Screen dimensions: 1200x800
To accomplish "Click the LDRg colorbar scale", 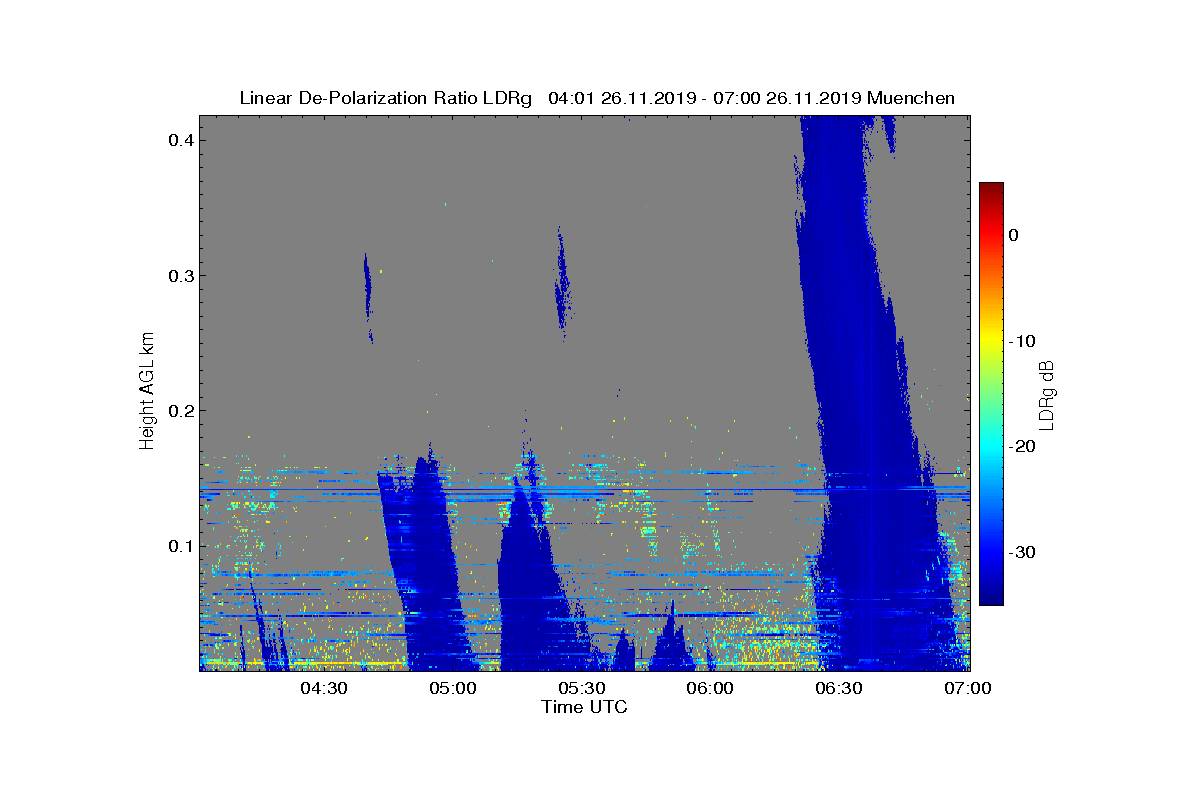I will point(991,394).
